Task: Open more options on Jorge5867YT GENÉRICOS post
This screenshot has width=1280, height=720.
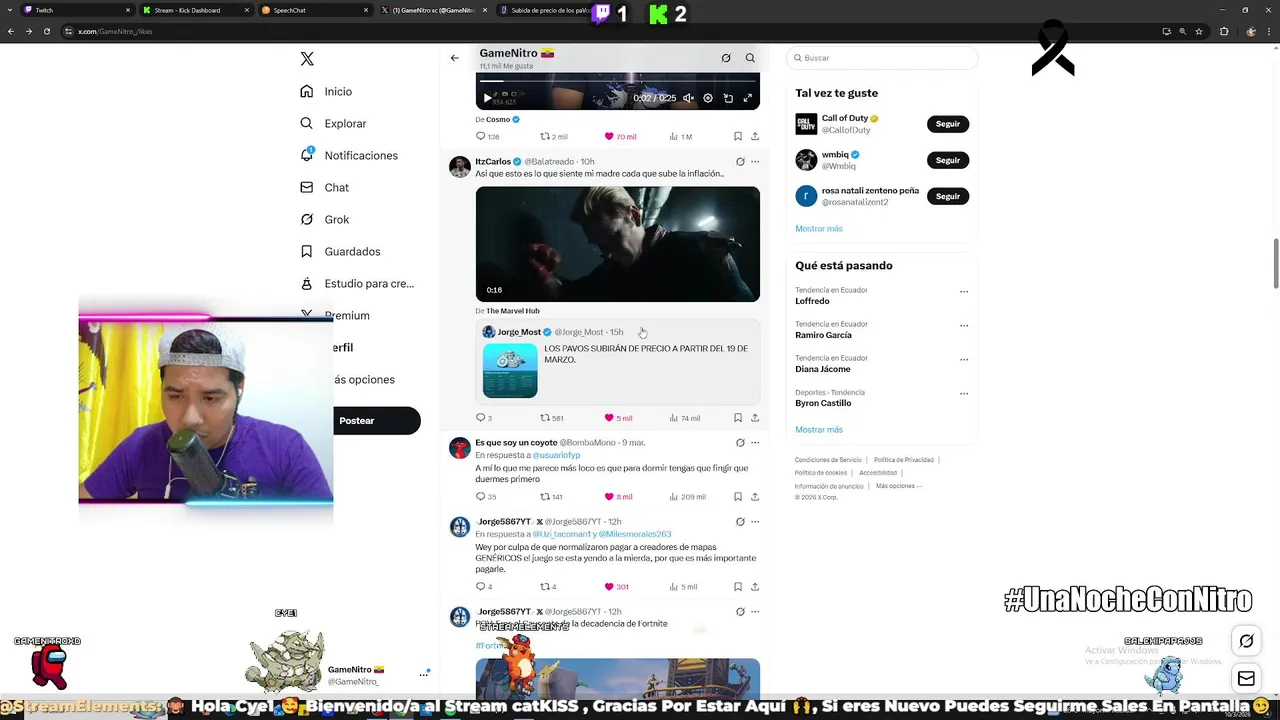Action: (755, 521)
